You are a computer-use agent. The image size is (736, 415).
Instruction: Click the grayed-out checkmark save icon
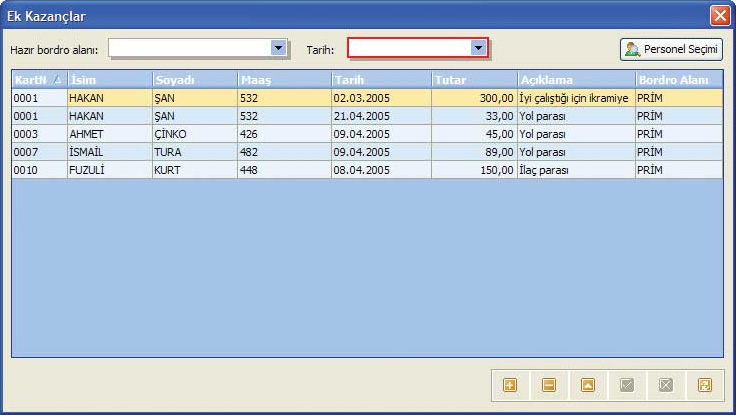coord(627,385)
